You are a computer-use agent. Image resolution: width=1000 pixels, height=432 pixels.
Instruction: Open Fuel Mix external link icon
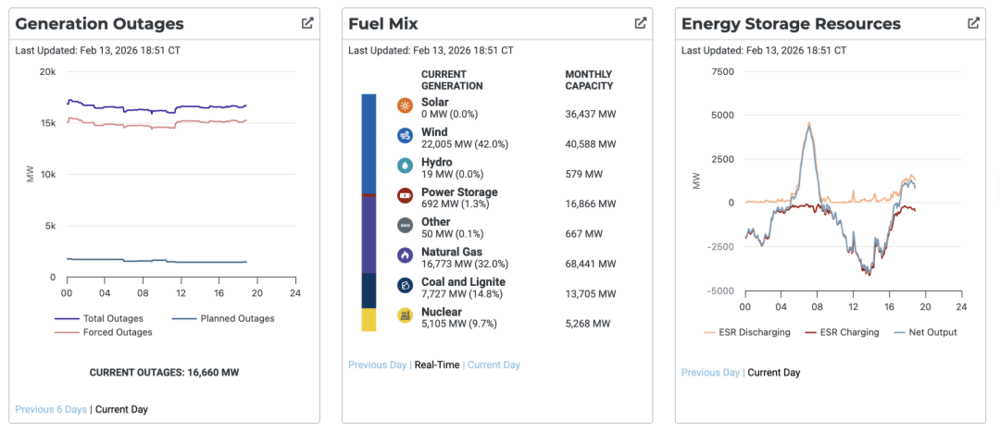click(x=640, y=23)
